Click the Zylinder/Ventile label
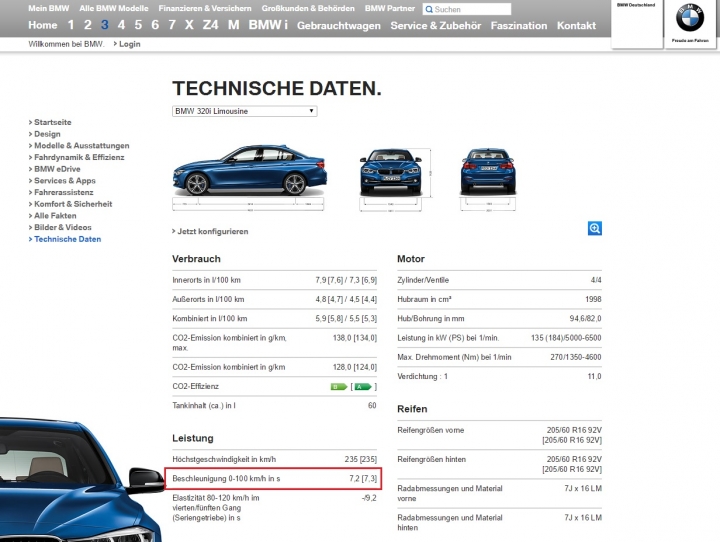Image resolution: width=720 pixels, height=542 pixels. click(423, 280)
